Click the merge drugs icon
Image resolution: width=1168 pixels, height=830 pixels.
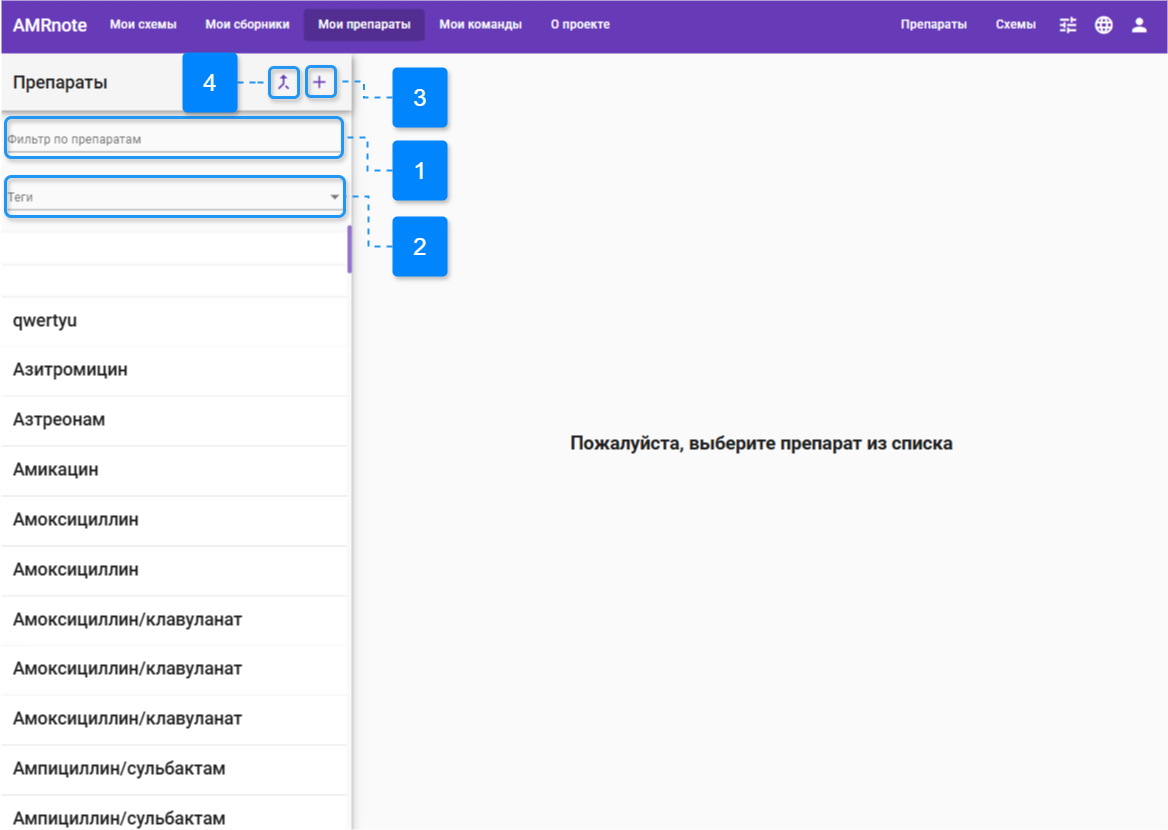284,83
